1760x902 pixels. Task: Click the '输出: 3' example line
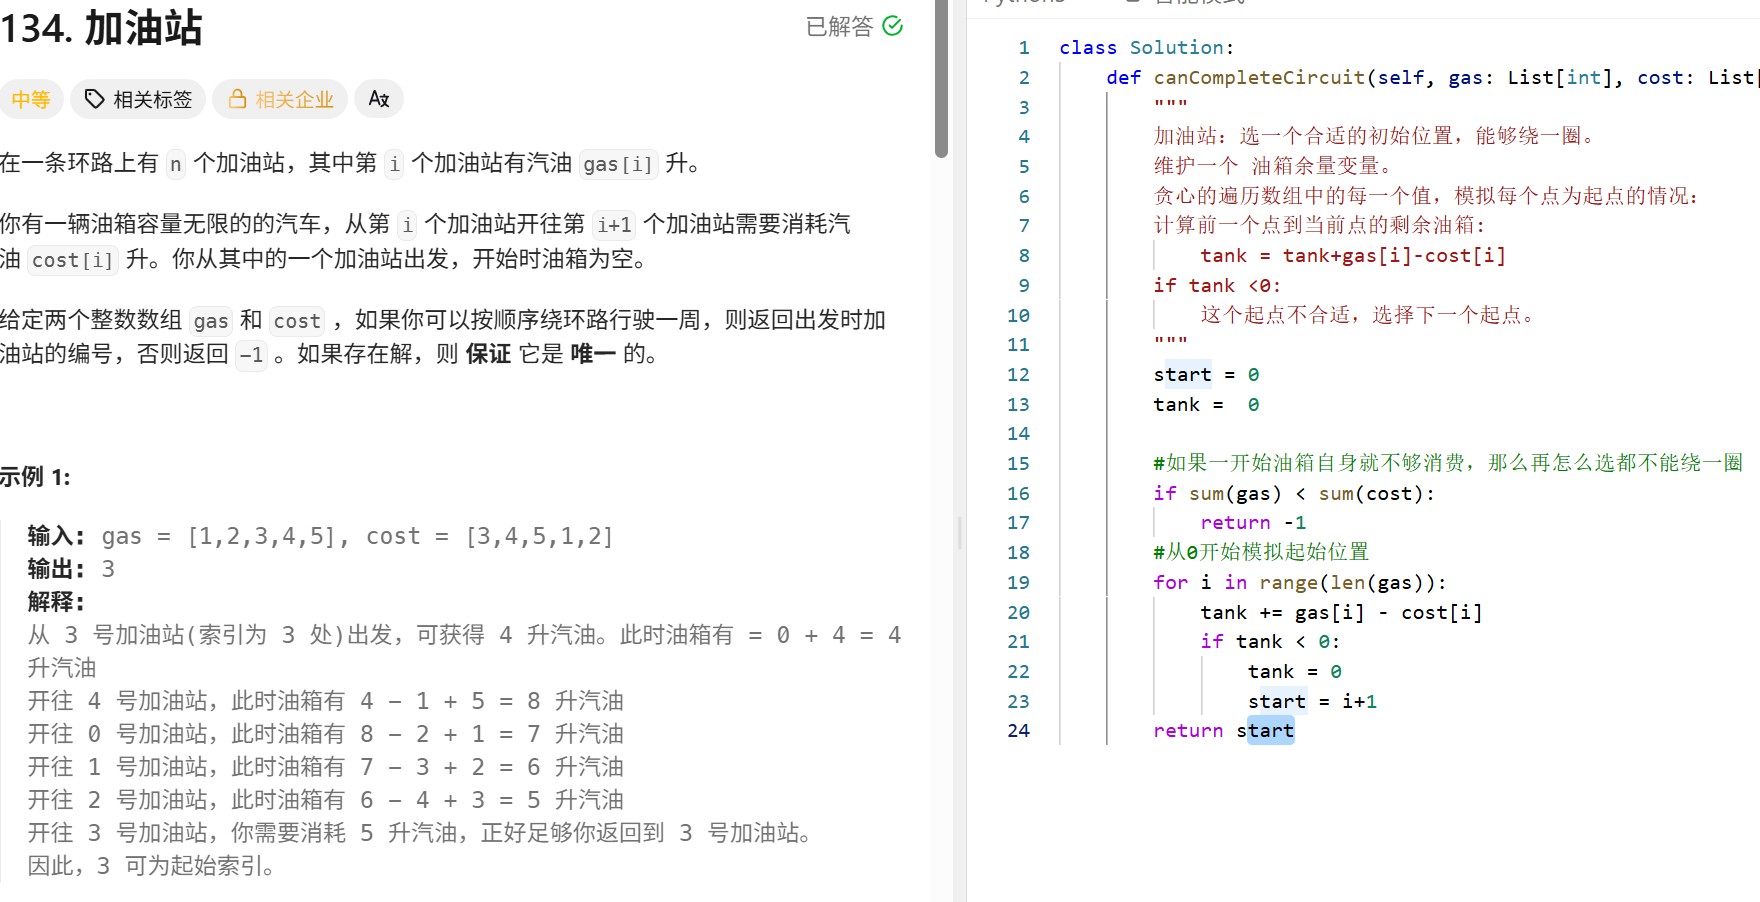[71, 570]
